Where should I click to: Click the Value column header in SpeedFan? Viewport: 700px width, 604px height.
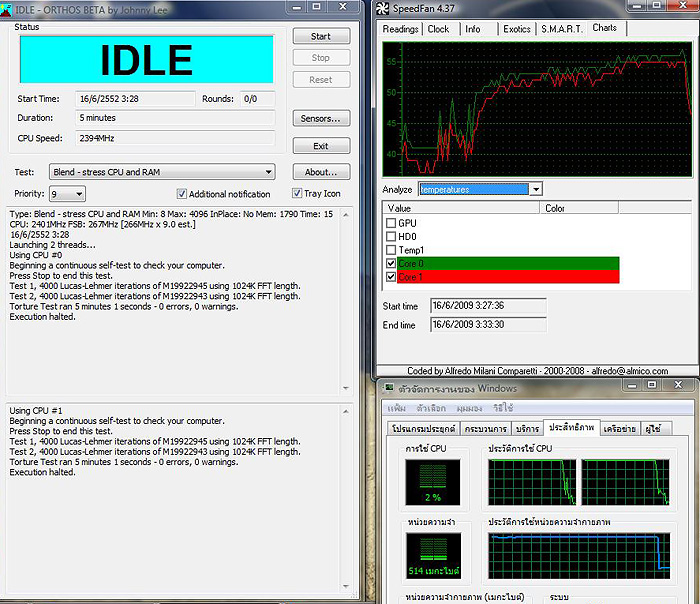(x=461, y=208)
